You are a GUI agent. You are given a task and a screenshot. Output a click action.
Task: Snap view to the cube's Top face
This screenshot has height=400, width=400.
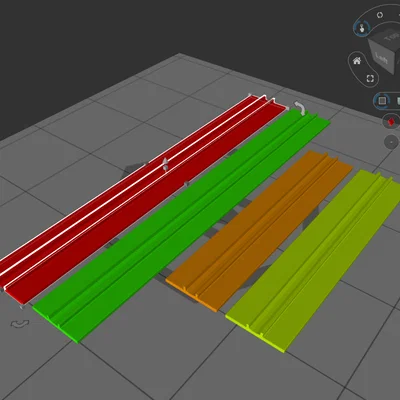tap(391, 36)
